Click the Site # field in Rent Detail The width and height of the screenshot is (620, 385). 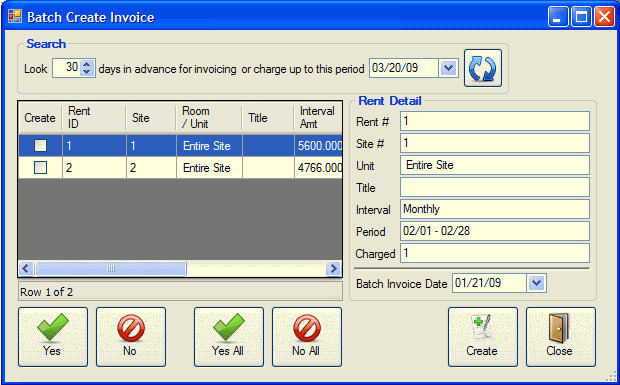(495, 143)
